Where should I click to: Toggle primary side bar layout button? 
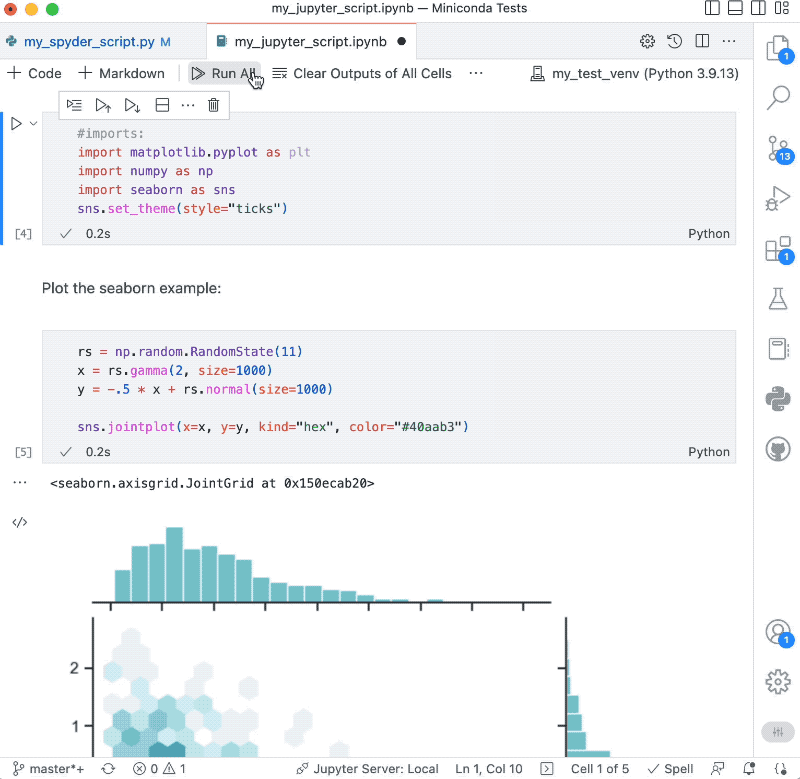(x=712, y=8)
